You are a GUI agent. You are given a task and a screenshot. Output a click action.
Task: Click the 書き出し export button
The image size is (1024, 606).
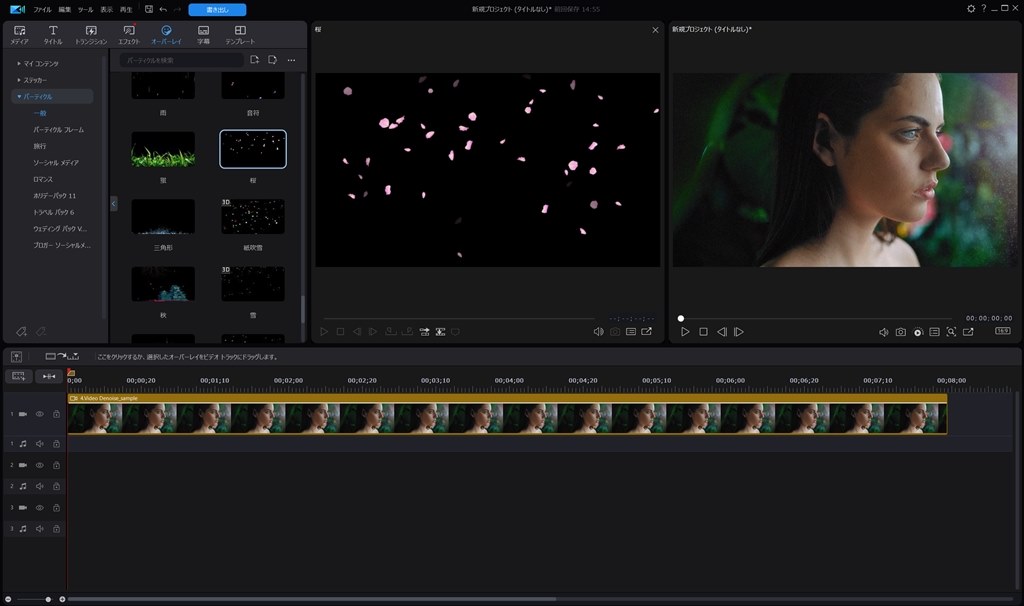coord(217,9)
